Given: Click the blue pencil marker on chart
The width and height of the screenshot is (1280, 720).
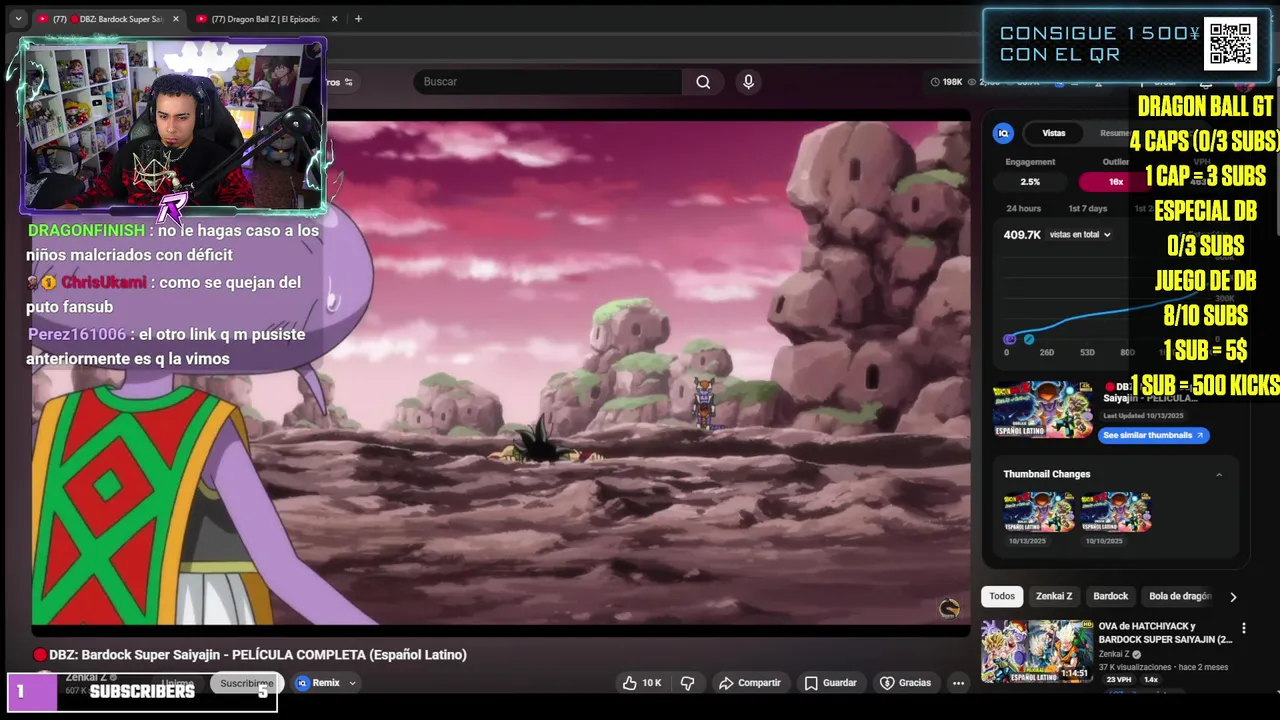Looking at the screenshot, I should click(1028, 339).
